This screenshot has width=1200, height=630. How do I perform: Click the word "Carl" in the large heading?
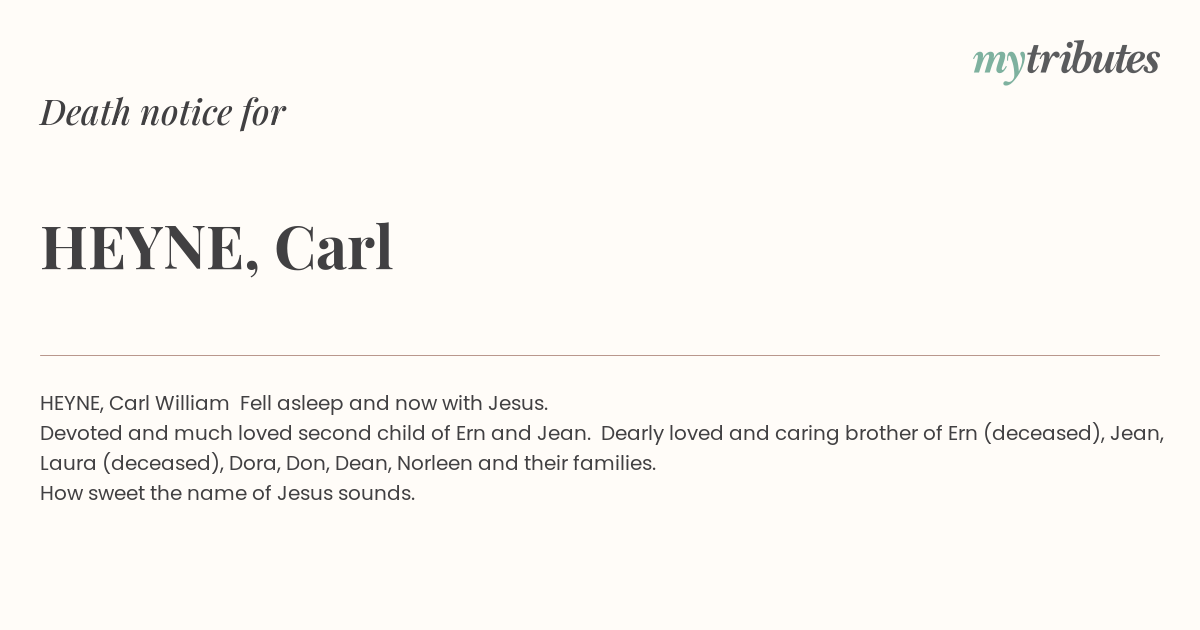click(x=334, y=247)
